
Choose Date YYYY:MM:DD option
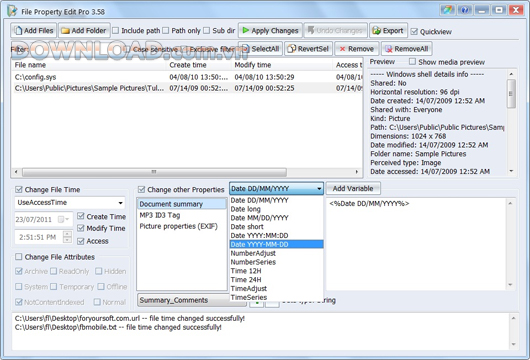(x=276, y=236)
